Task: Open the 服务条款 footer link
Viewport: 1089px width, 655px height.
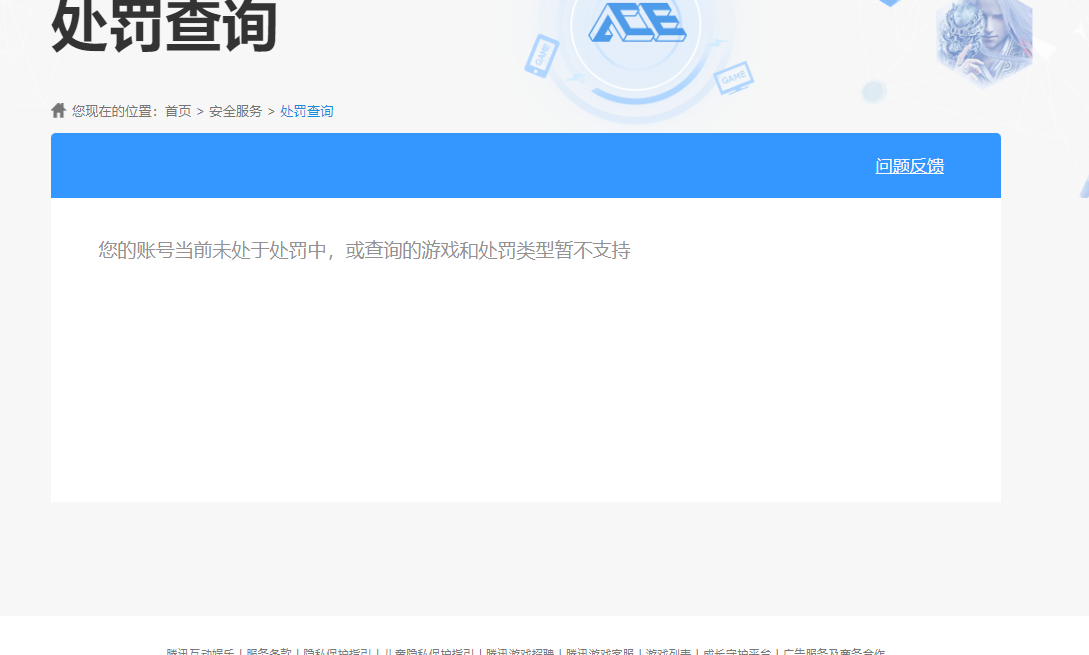Action: (x=269, y=652)
